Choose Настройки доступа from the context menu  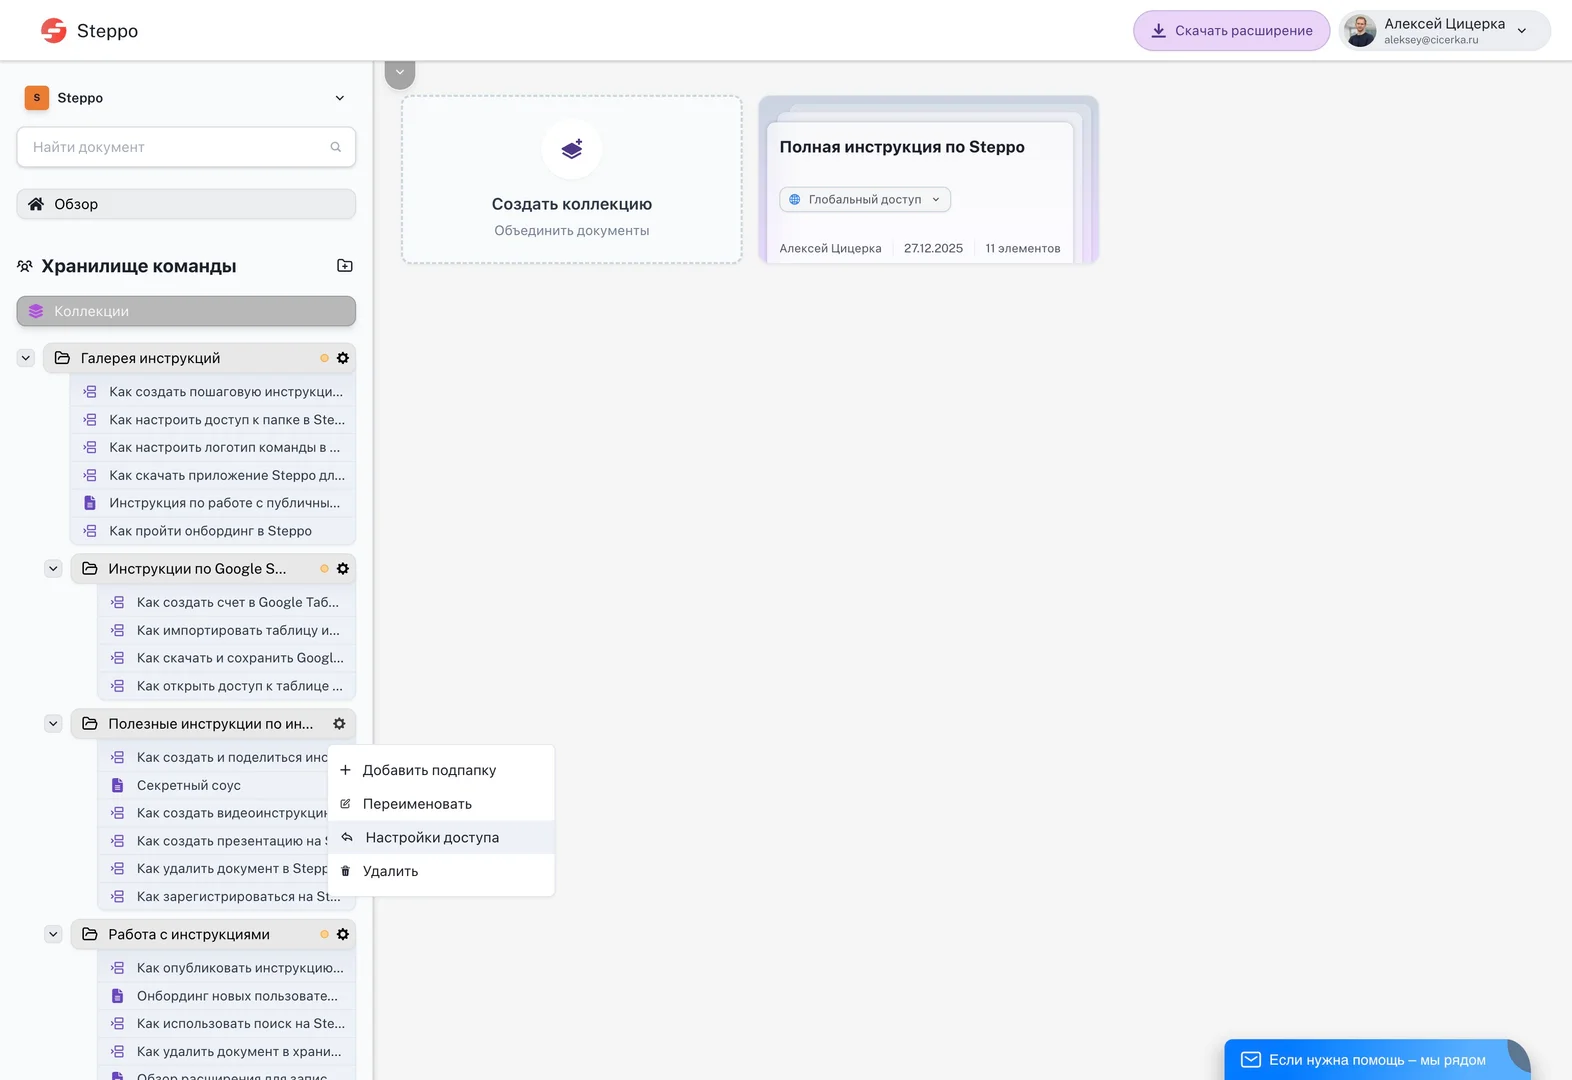pyautogui.click(x=432, y=838)
